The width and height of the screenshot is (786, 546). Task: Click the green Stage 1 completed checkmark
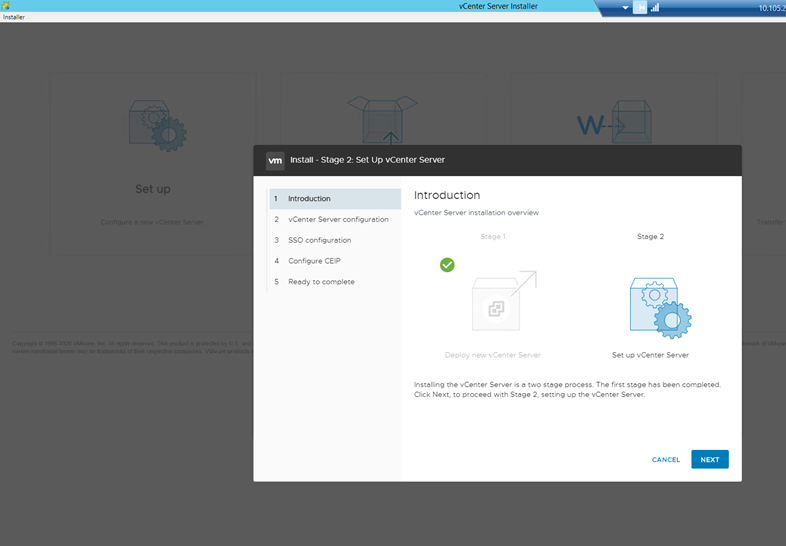447,265
